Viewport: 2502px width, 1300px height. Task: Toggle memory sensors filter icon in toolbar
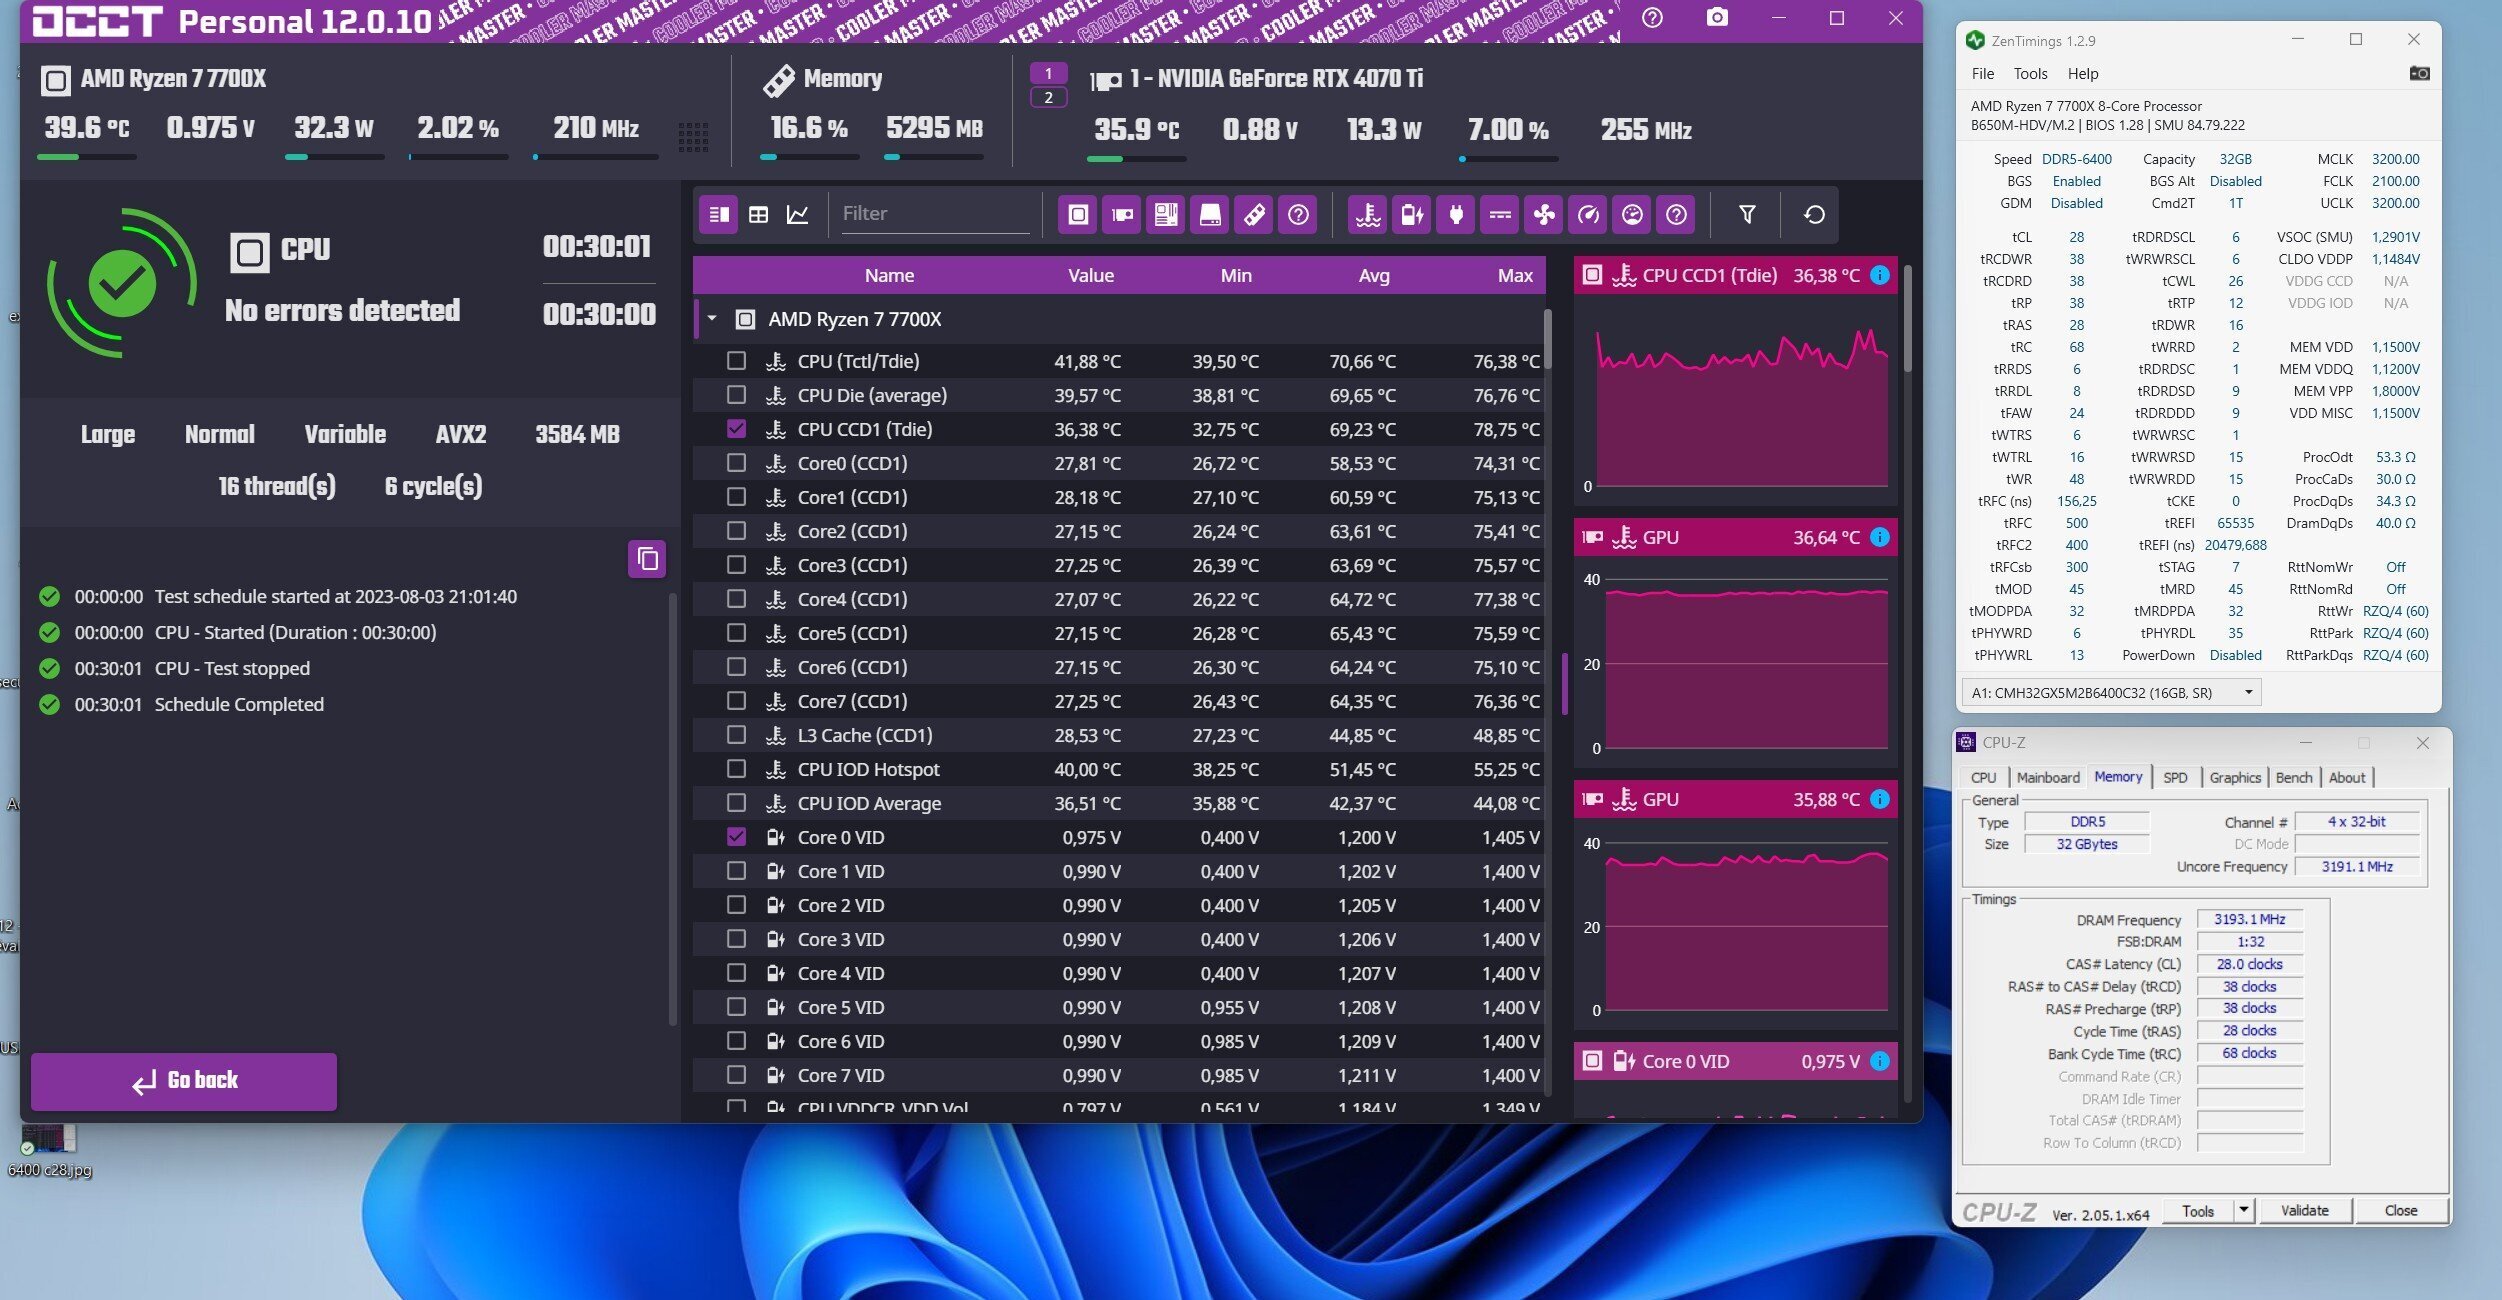(1254, 214)
